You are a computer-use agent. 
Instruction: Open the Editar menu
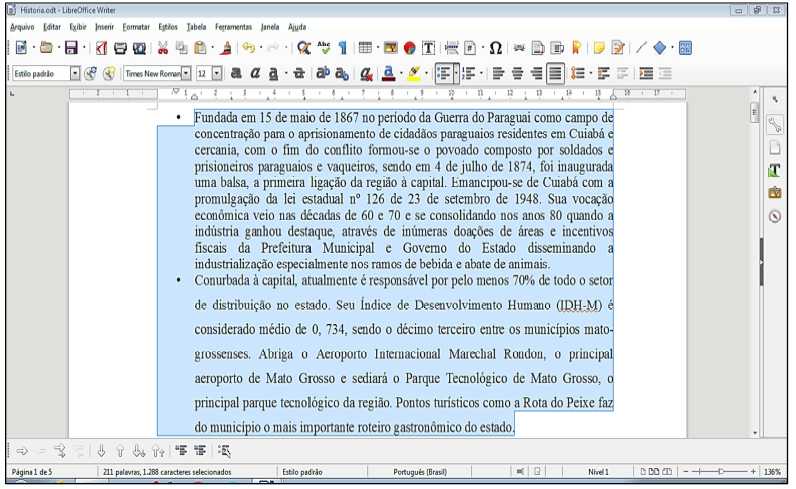coord(52,27)
